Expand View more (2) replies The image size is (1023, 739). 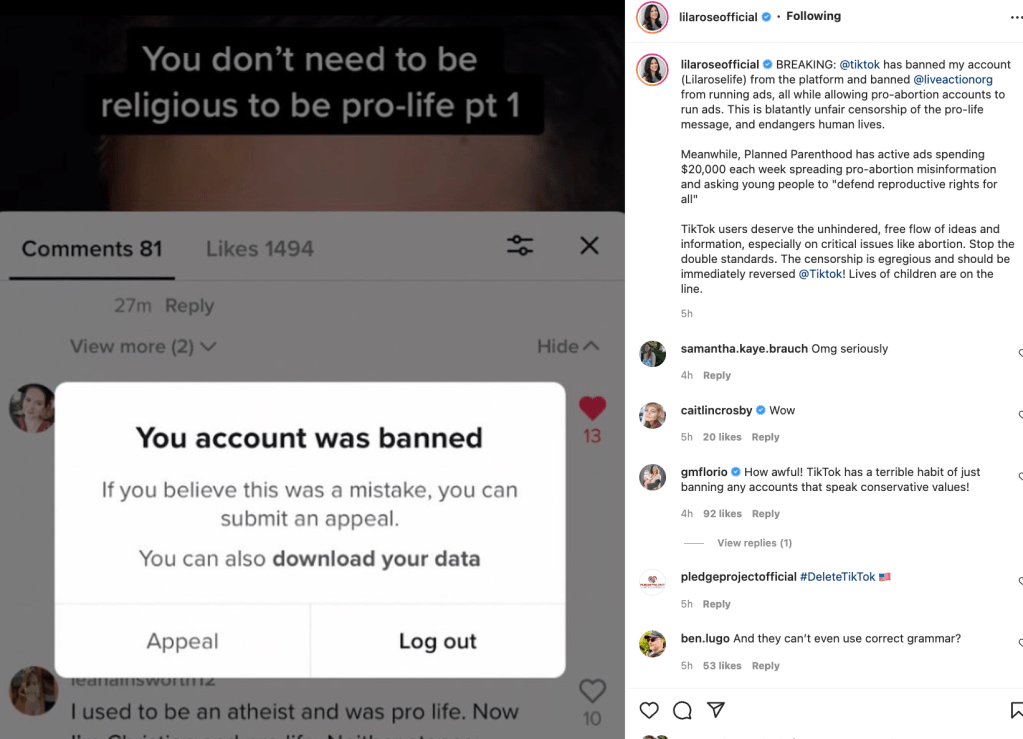pos(143,347)
